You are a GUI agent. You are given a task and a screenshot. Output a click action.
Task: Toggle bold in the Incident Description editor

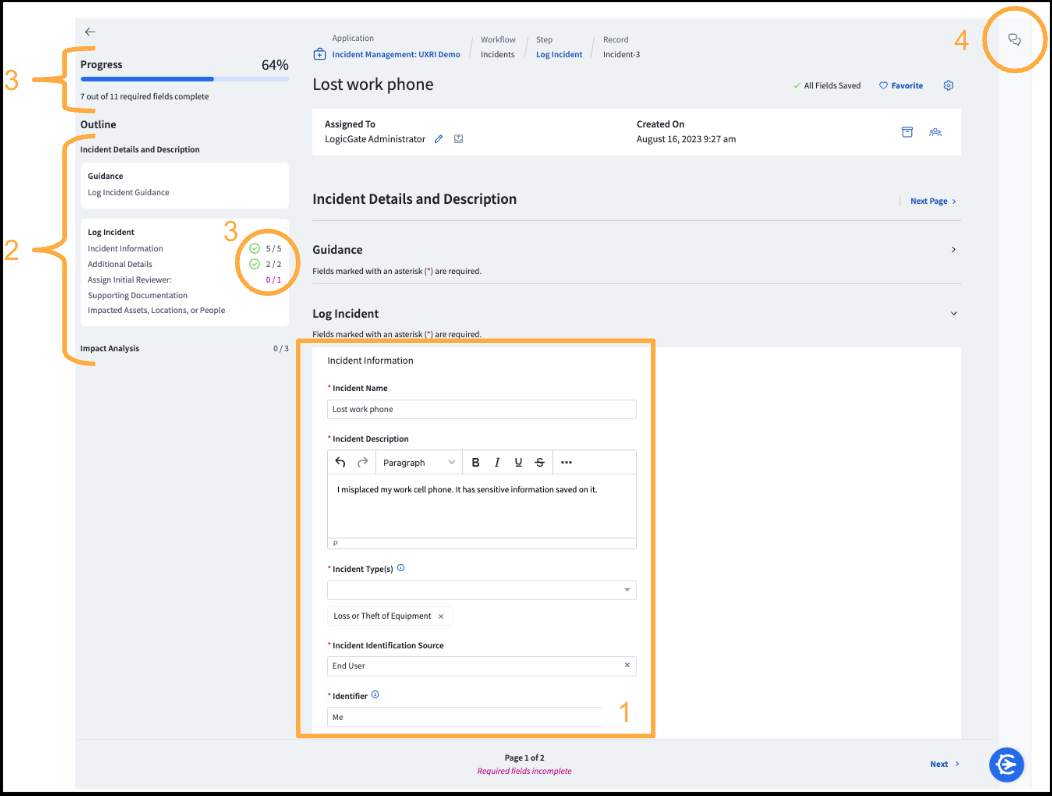(475, 461)
